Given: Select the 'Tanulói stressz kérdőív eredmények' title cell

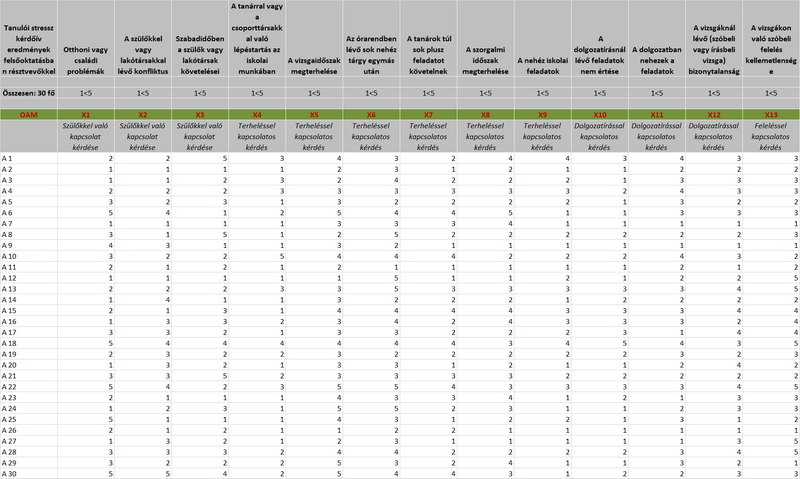Looking at the screenshot, I should click(x=29, y=39).
